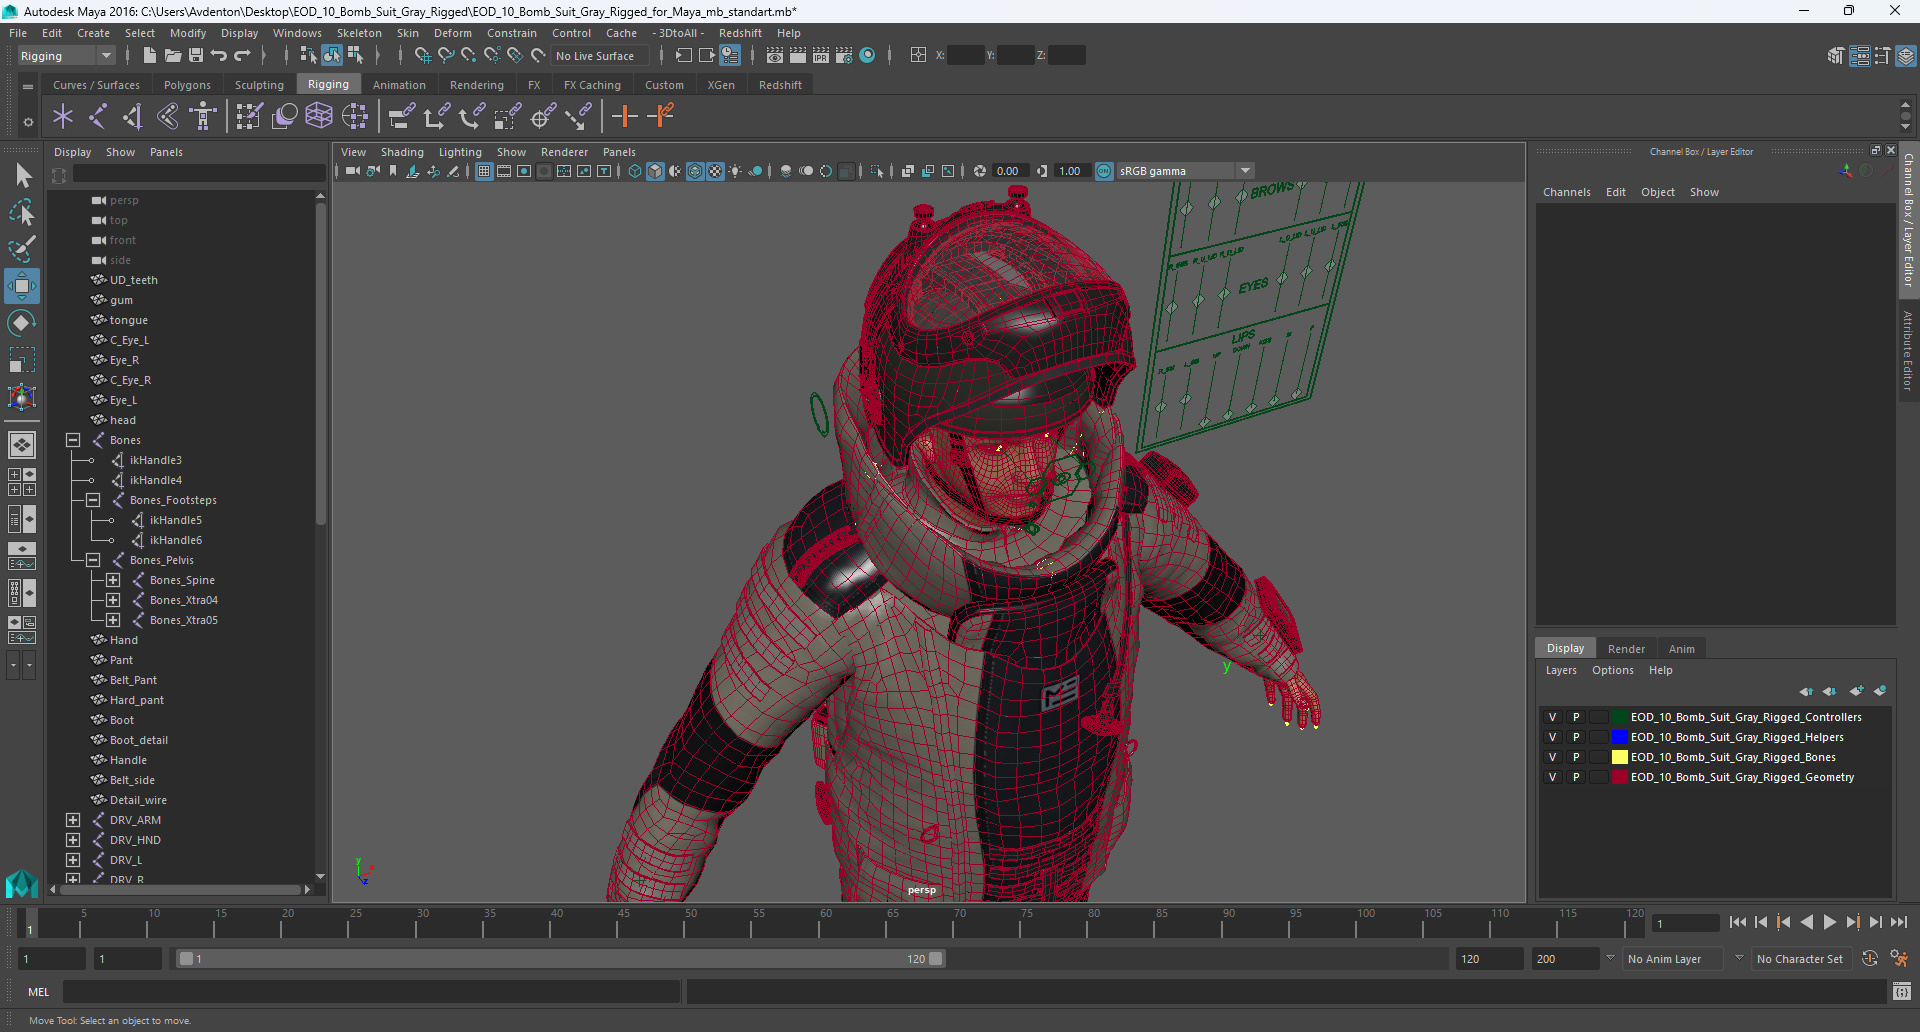Select the Rotate tool in toolbox

[22, 322]
